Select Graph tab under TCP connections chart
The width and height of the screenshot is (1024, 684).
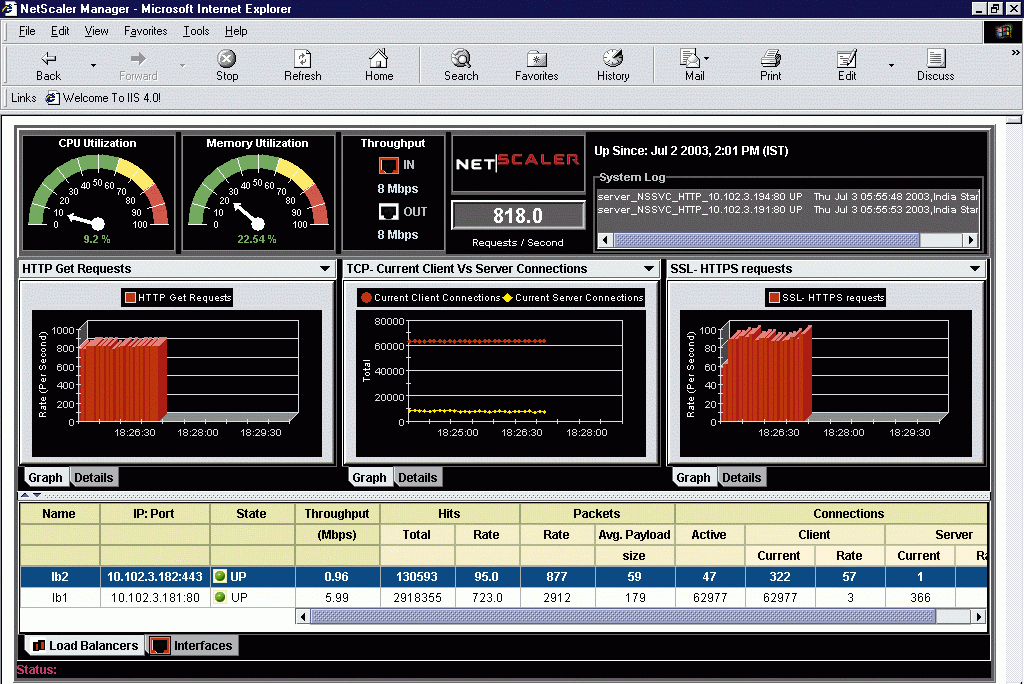coord(369,478)
